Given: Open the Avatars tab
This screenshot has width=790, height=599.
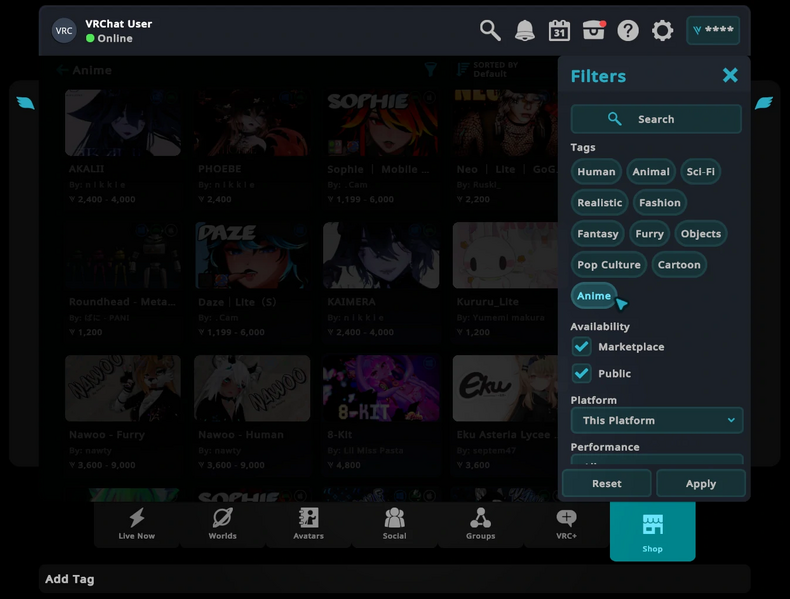Looking at the screenshot, I should click(308, 524).
